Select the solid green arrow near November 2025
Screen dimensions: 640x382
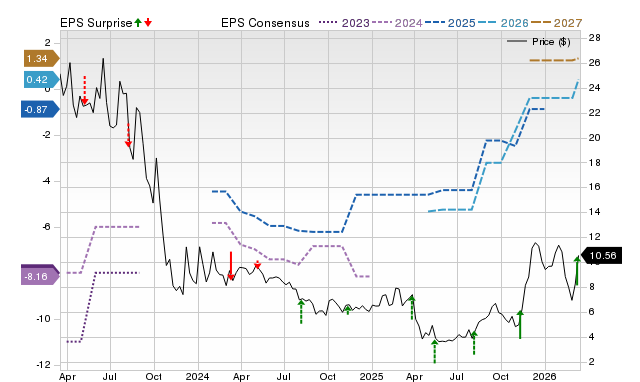tap(520, 324)
